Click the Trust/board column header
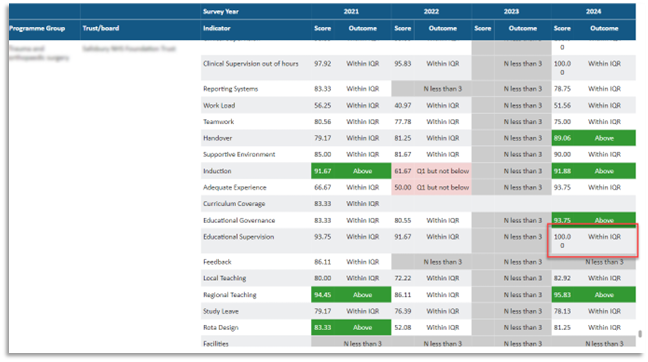This screenshot has width=648, height=362. click(101, 29)
